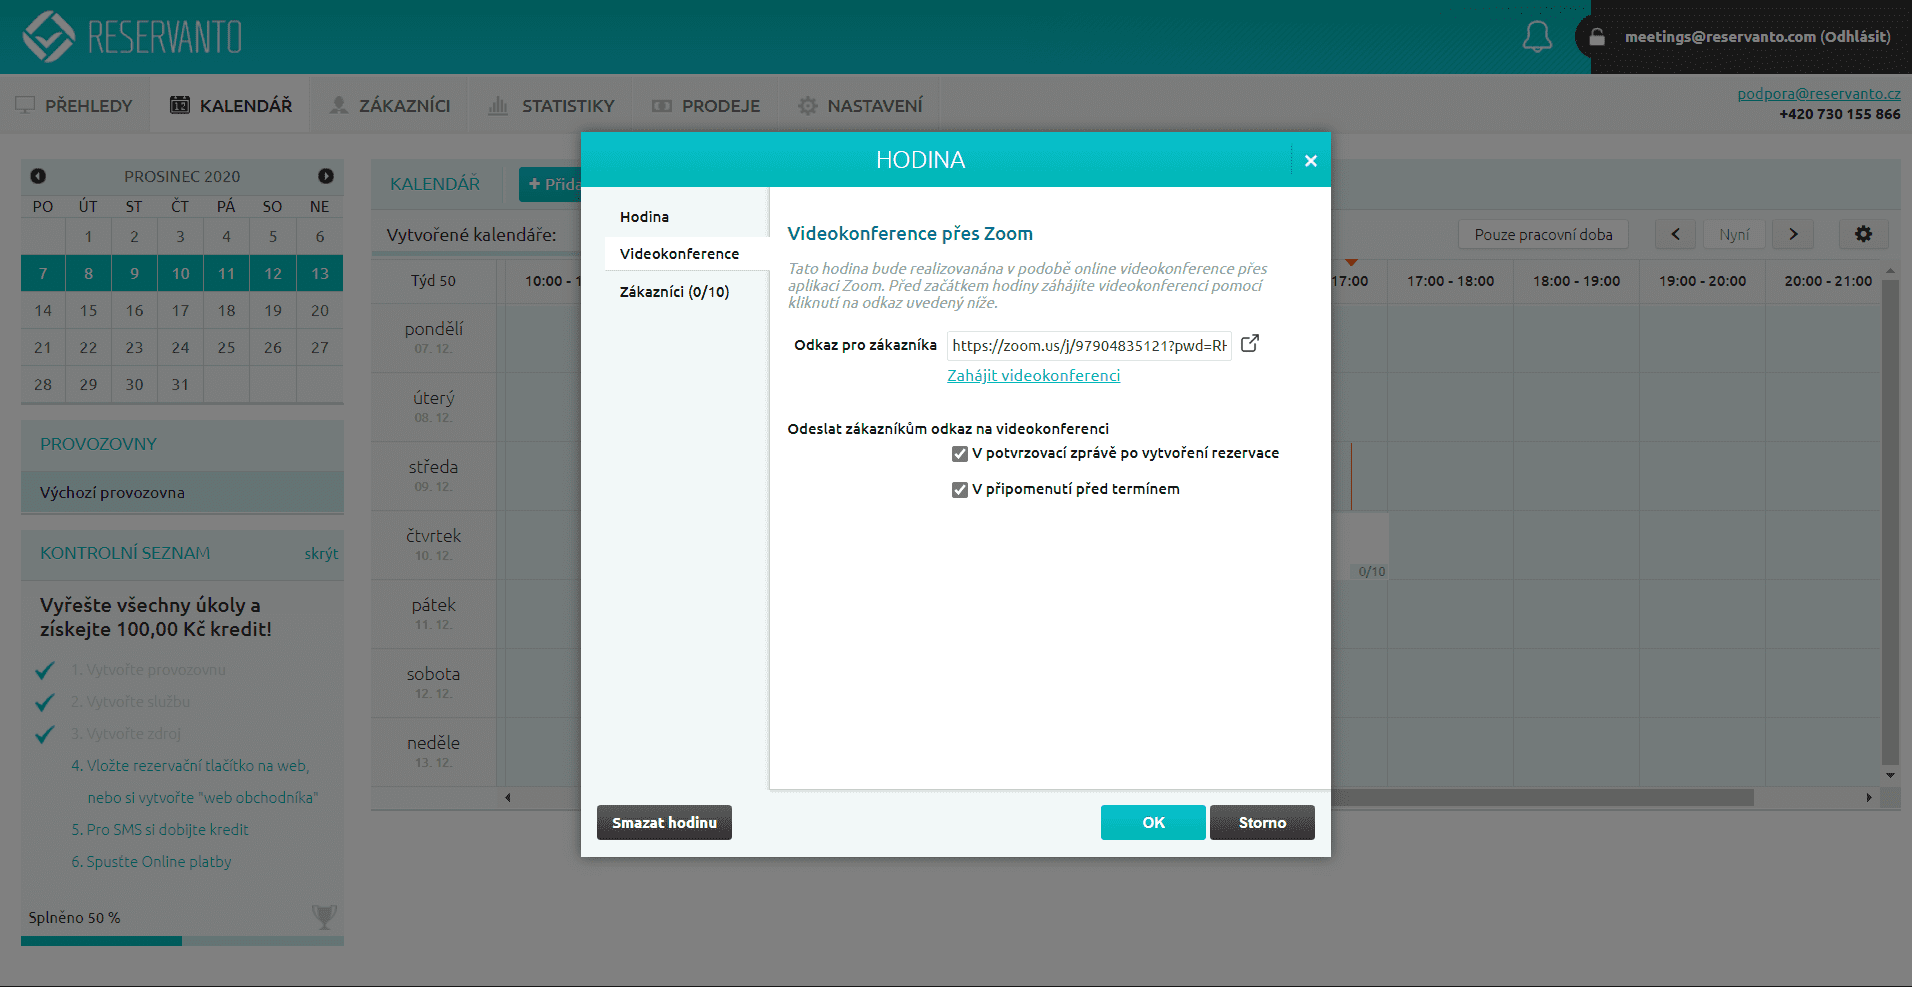The width and height of the screenshot is (1912, 987).
Task: Click Zahájit videokonferenci link
Action: 1033,376
